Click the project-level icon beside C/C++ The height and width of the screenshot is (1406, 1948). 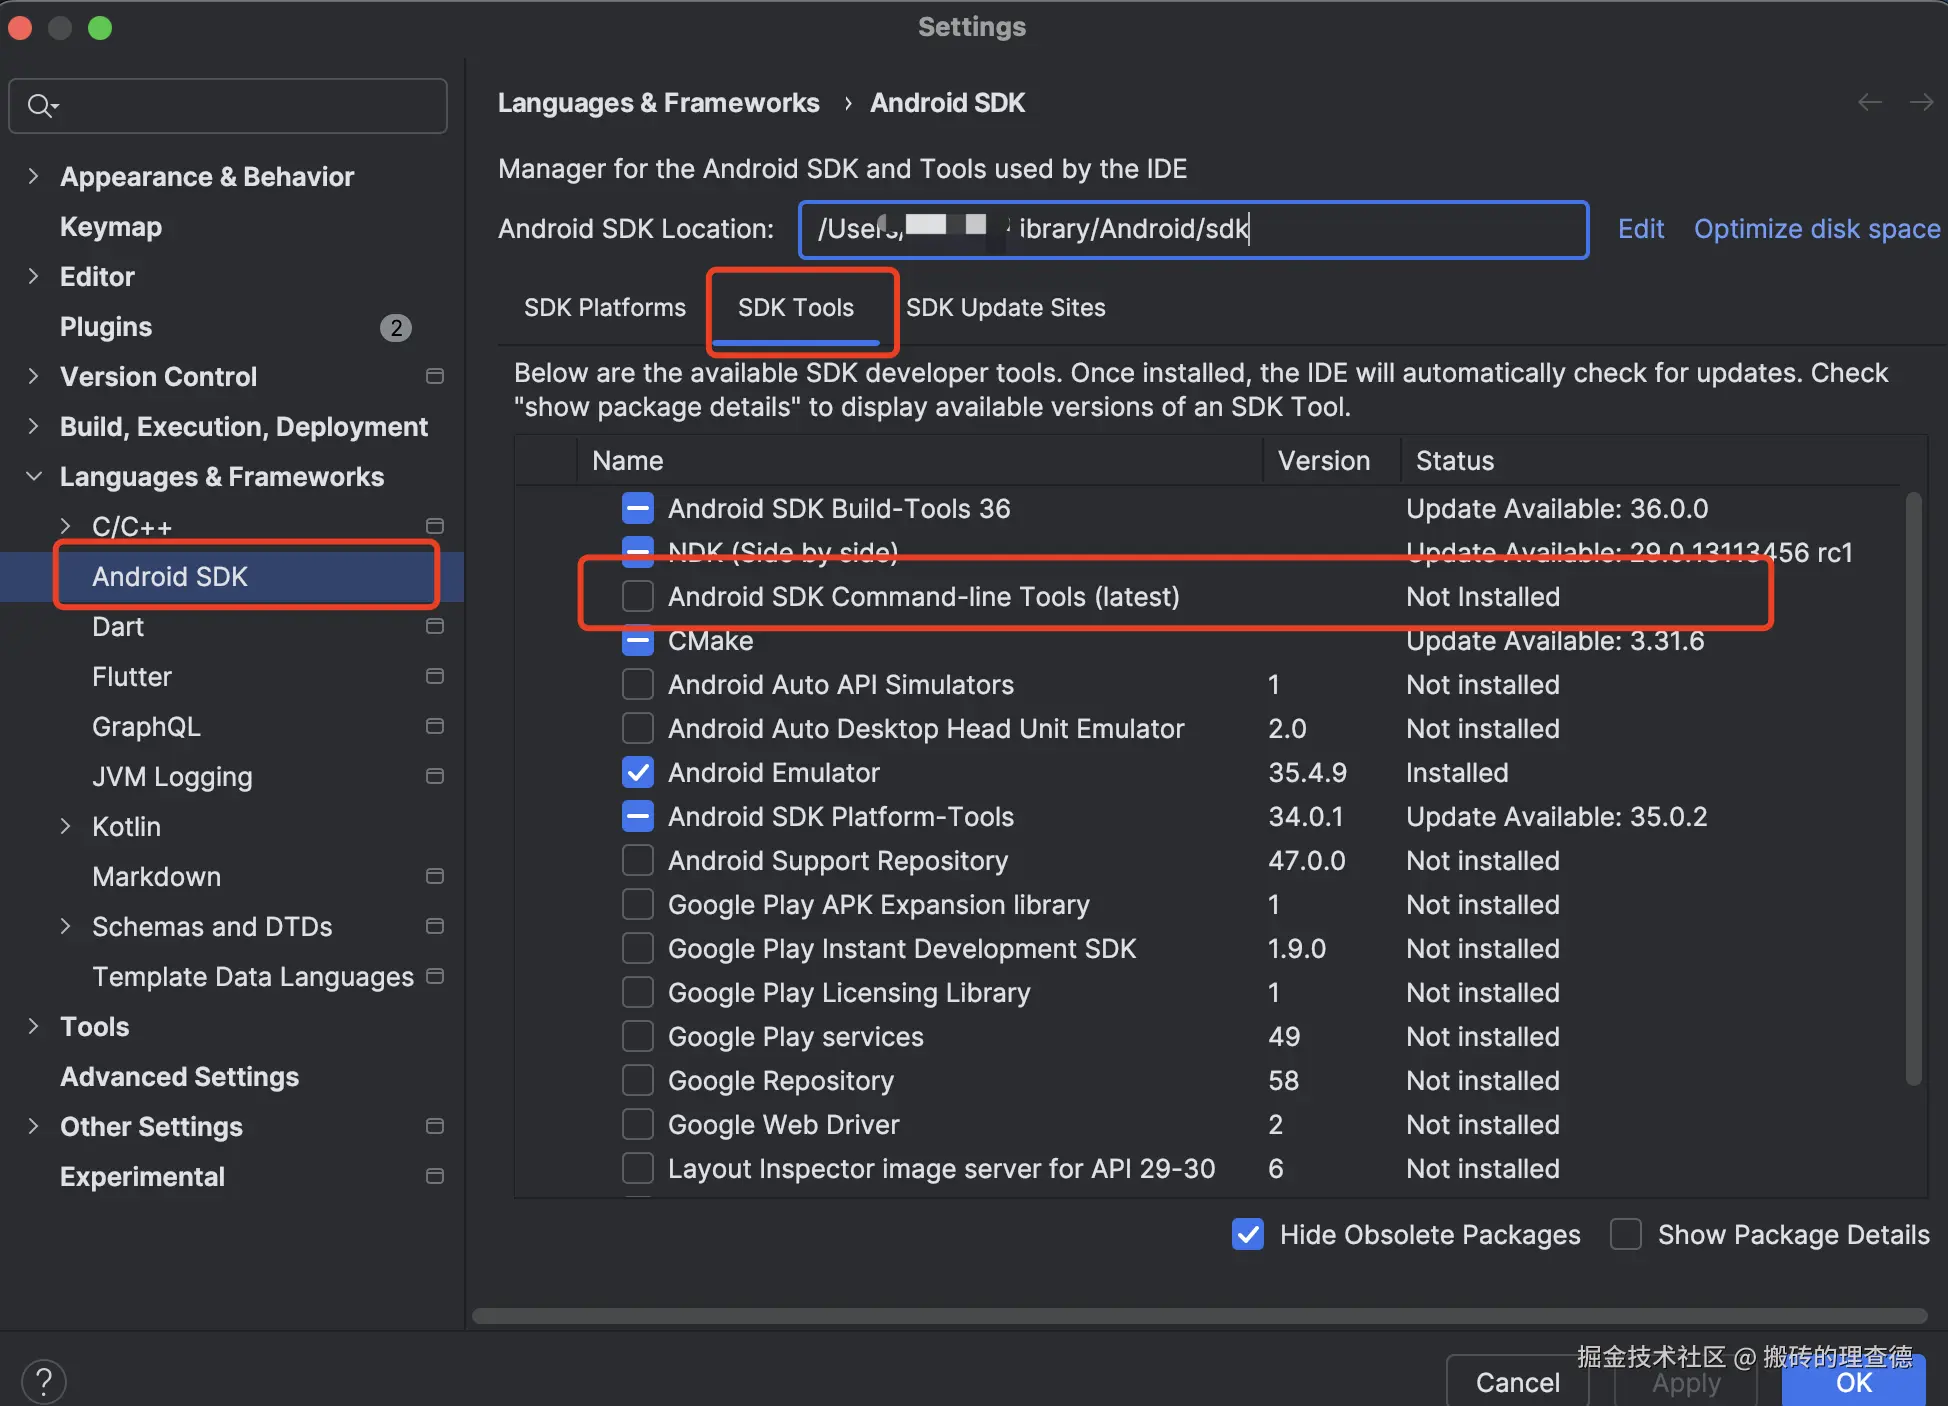coord(435,526)
